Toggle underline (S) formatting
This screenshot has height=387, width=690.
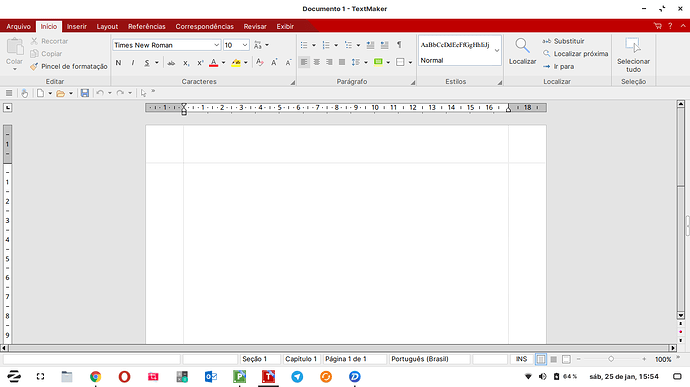[147, 63]
